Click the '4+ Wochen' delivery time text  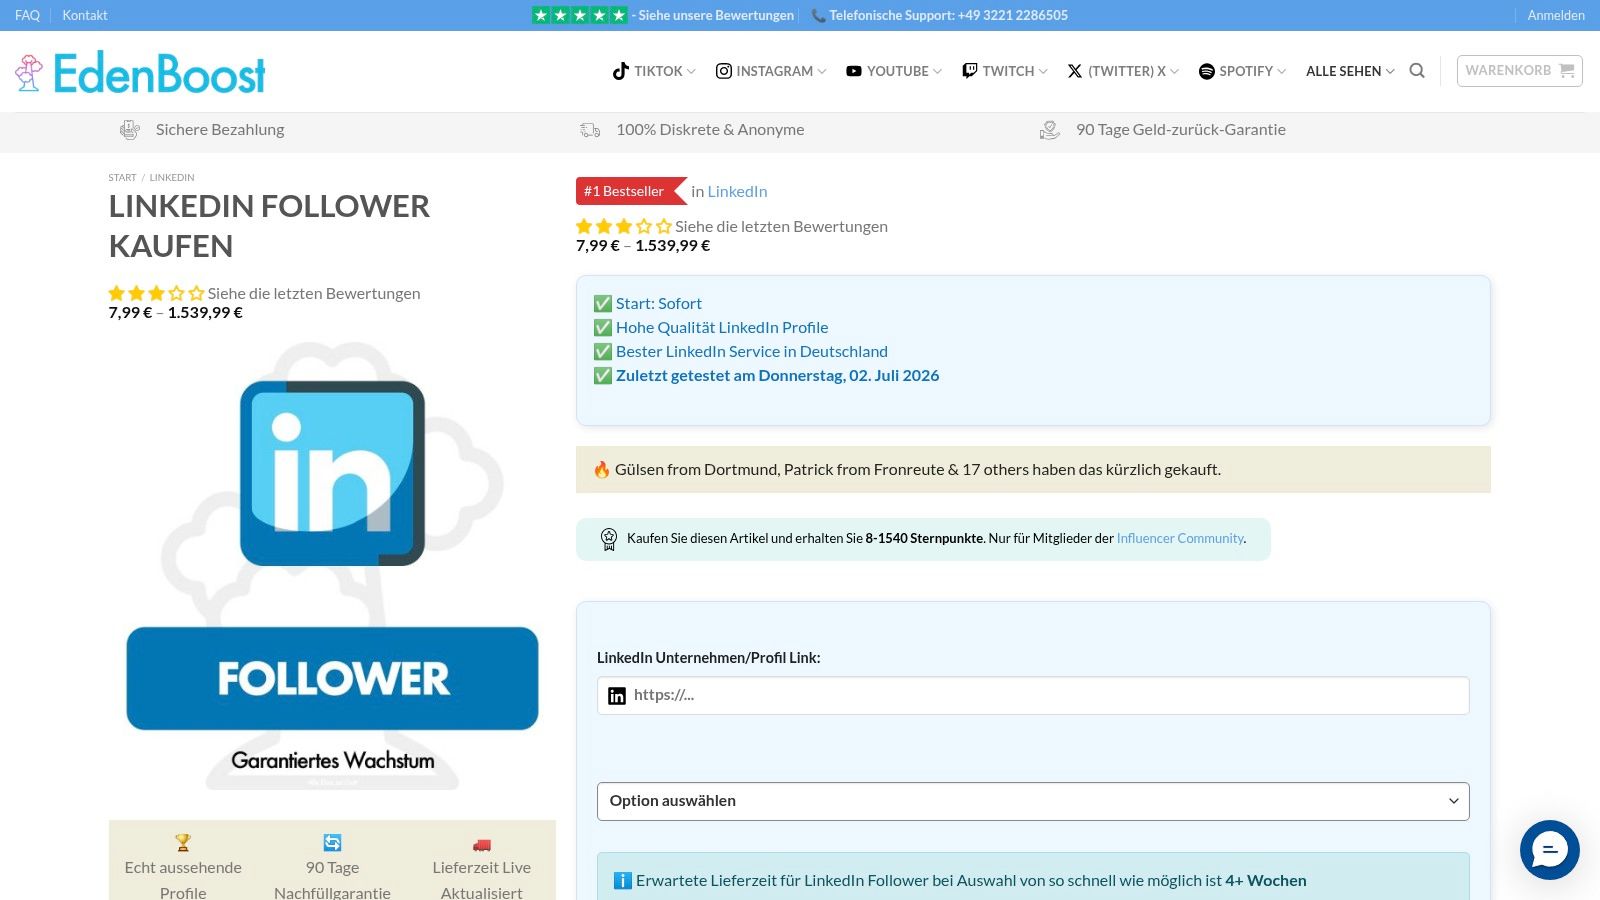pyautogui.click(x=1266, y=880)
